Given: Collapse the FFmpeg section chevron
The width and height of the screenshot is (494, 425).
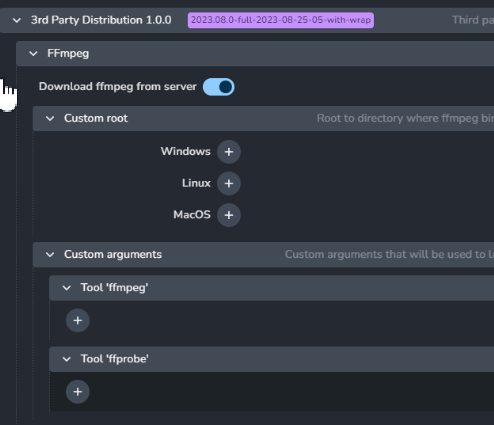Looking at the screenshot, I should 33,54.
